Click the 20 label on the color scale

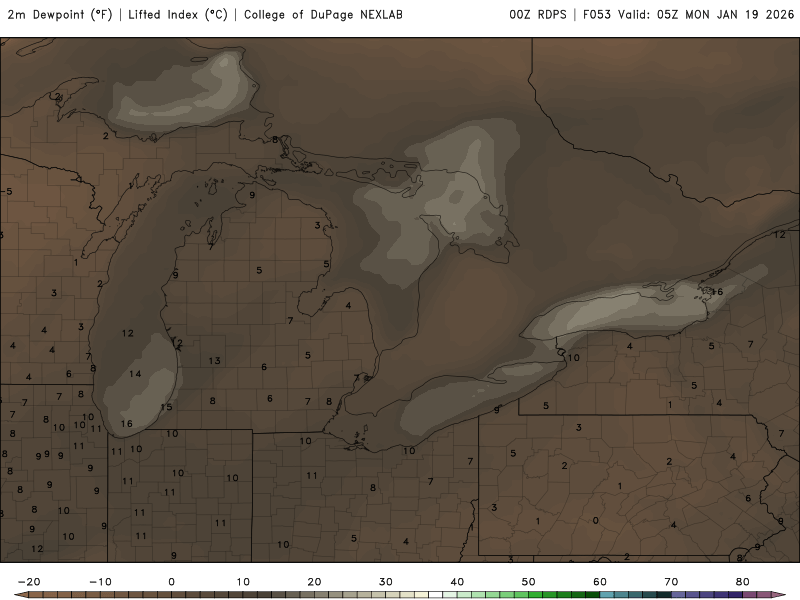click(314, 582)
